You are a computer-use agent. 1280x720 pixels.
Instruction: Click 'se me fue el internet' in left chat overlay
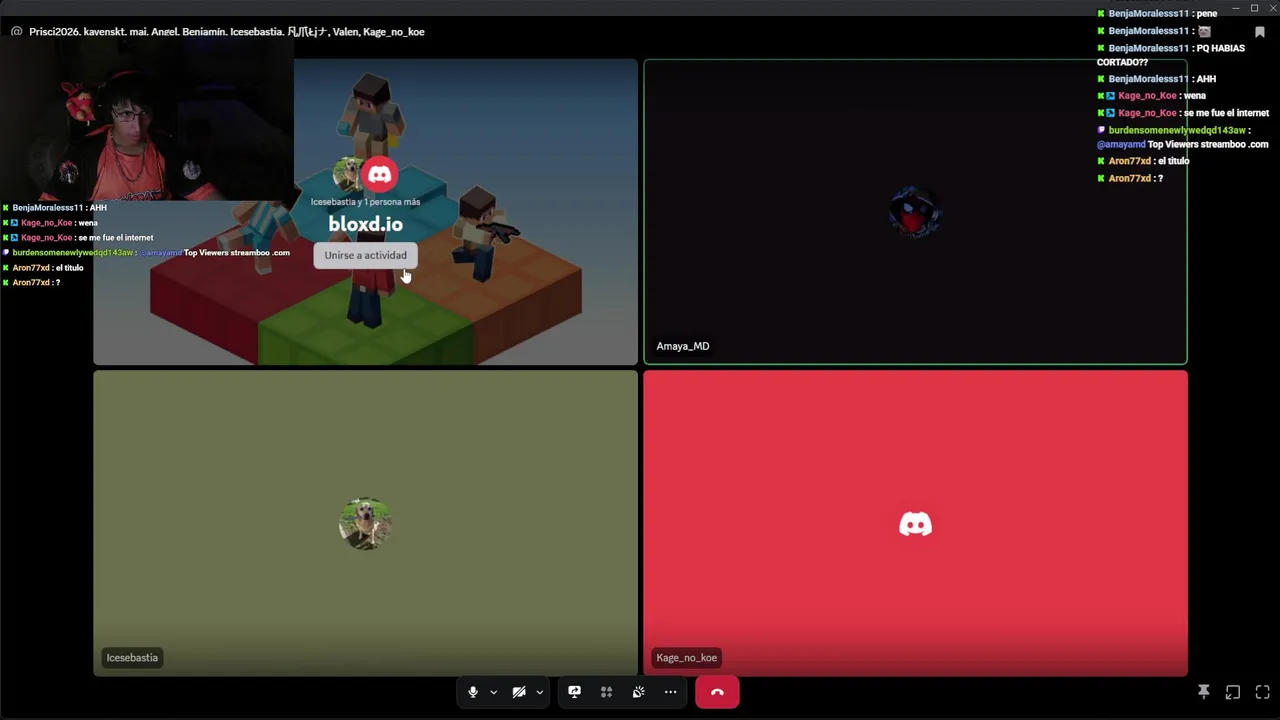[x=115, y=238]
